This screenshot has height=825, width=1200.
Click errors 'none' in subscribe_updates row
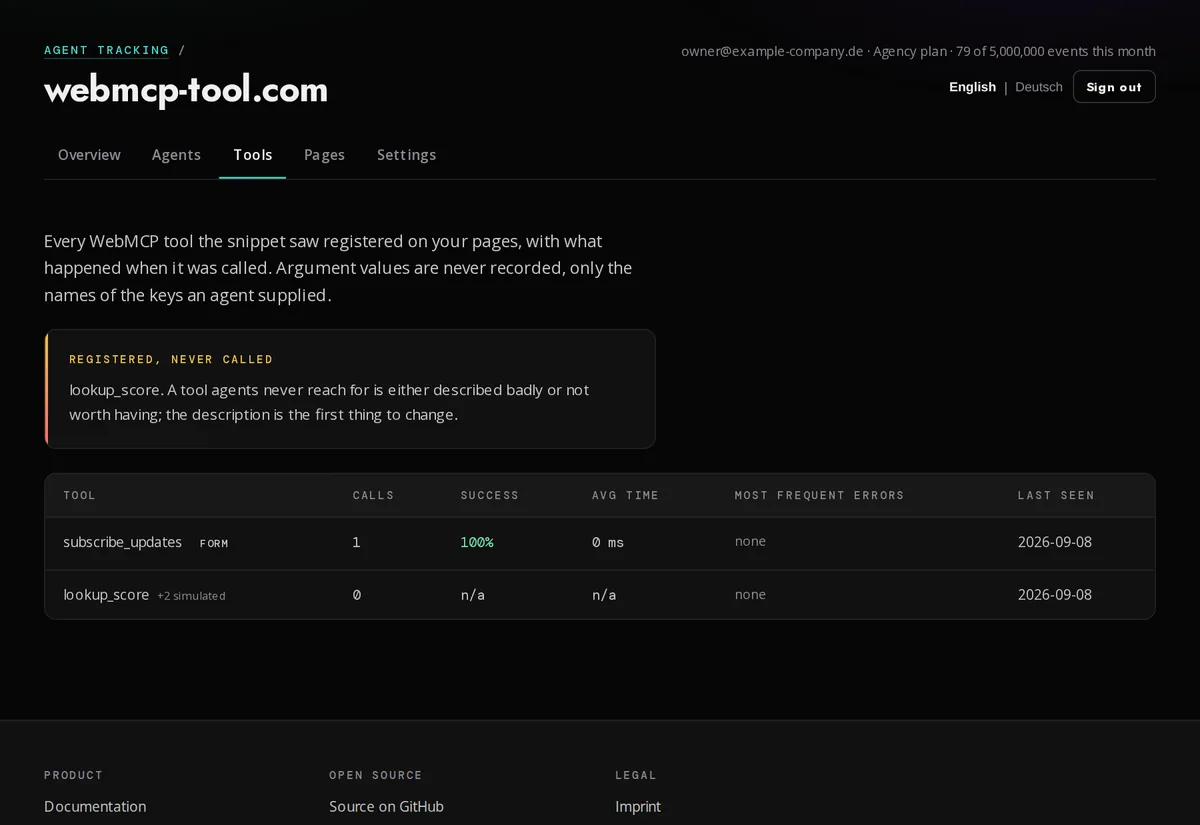click(x=750, y=541)
